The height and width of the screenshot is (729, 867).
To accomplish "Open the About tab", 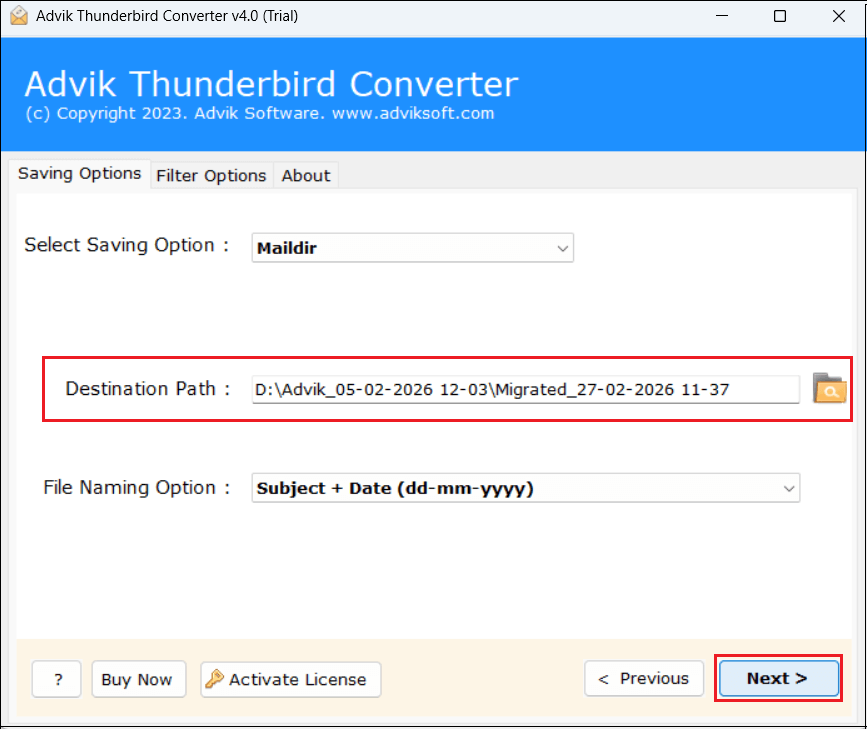I will click(305, 175).
